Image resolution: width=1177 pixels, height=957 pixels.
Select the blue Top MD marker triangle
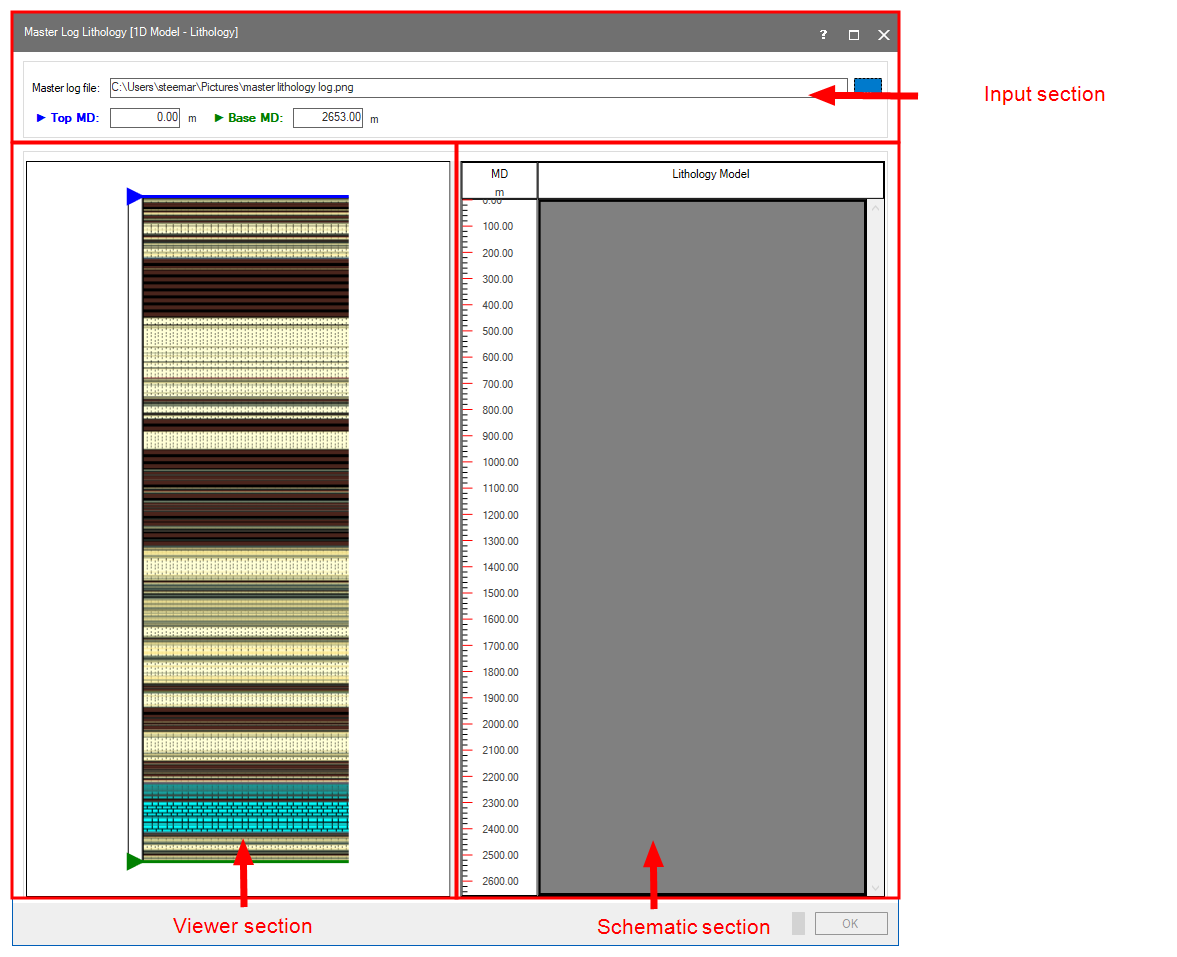click(134, 197)
